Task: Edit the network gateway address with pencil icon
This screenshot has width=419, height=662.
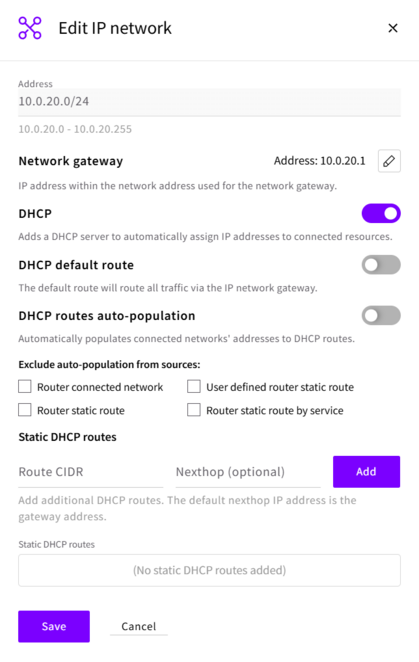Action: pos(389,161)
